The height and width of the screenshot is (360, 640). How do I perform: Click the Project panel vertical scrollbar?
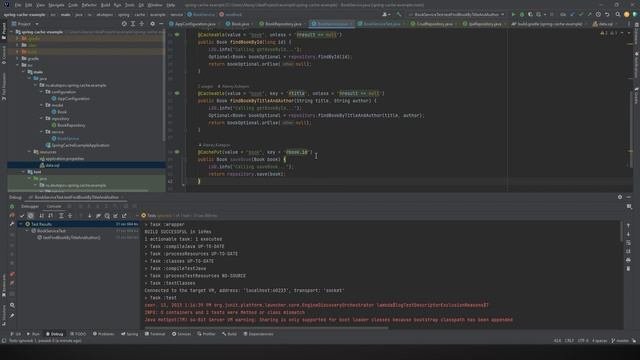pos(164,86)
